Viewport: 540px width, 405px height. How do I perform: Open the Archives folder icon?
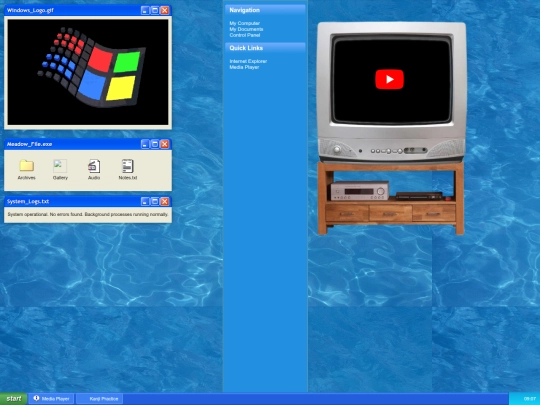point(27,169)
